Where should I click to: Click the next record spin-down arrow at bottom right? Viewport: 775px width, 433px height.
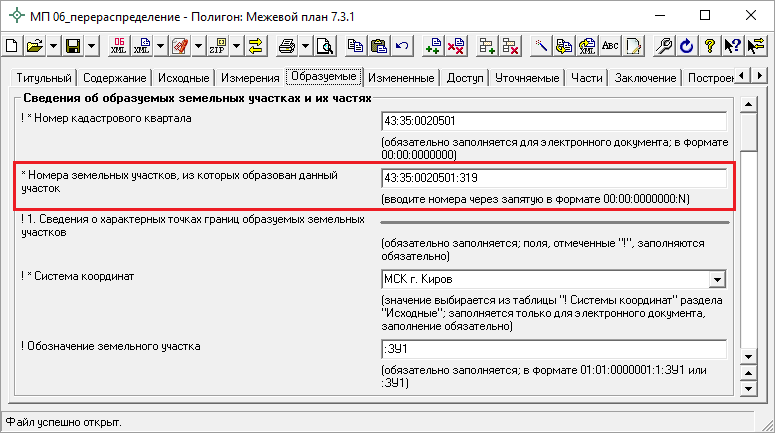click(749, 389)
